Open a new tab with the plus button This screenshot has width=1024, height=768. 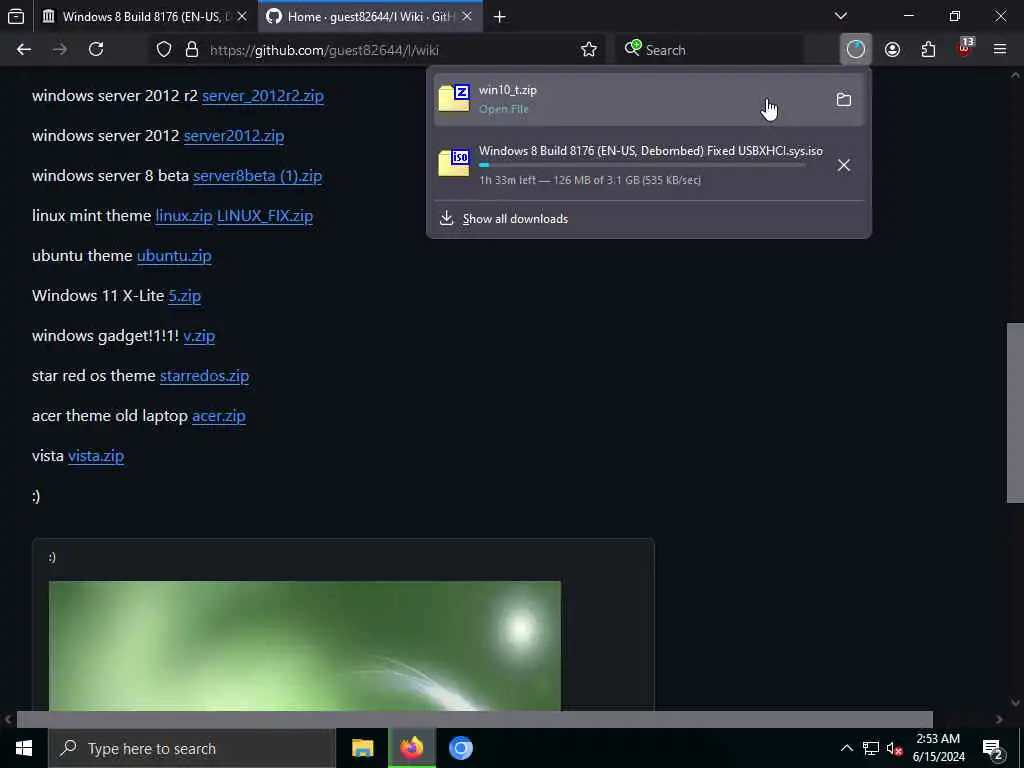(x=500, y=17)
